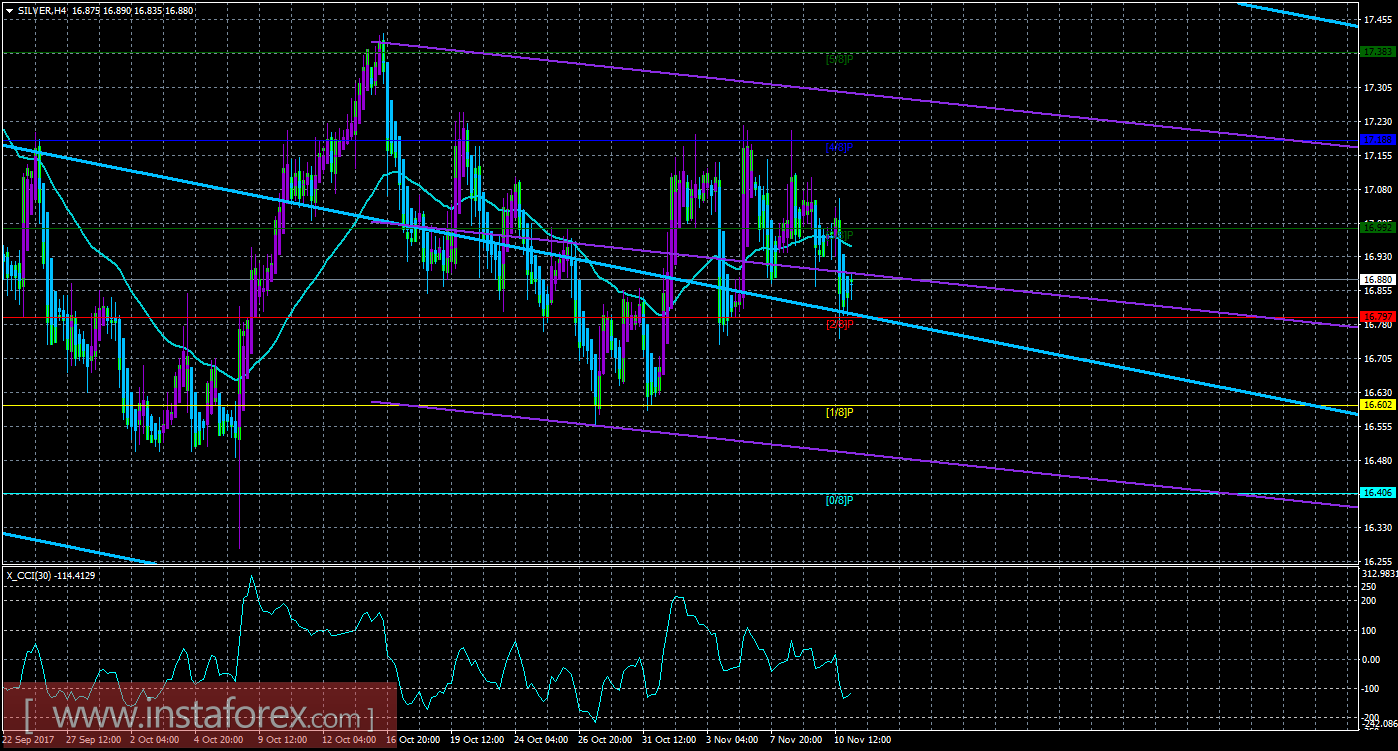
Task: Click the 10 Nov 12:00 time label
Action: pyautogui.click(x=863, y=740)
